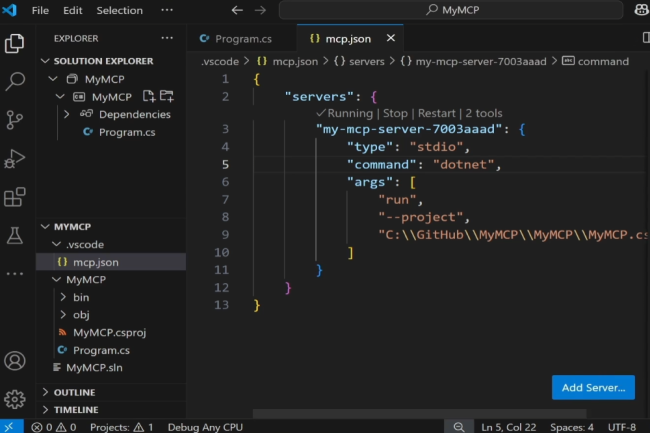The image size is (650, 433).
Task: Open the Extensions view
Action: (x=15, y=197)
